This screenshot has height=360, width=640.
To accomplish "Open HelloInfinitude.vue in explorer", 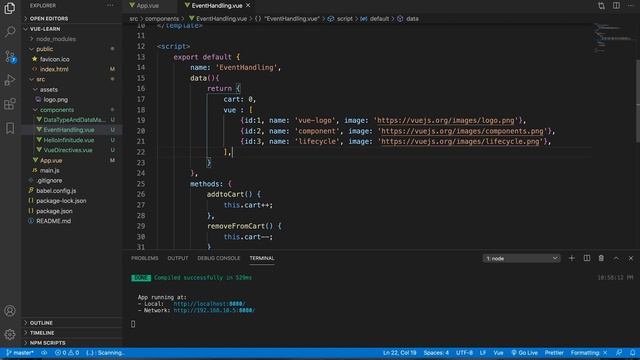I will coord(69,140).
